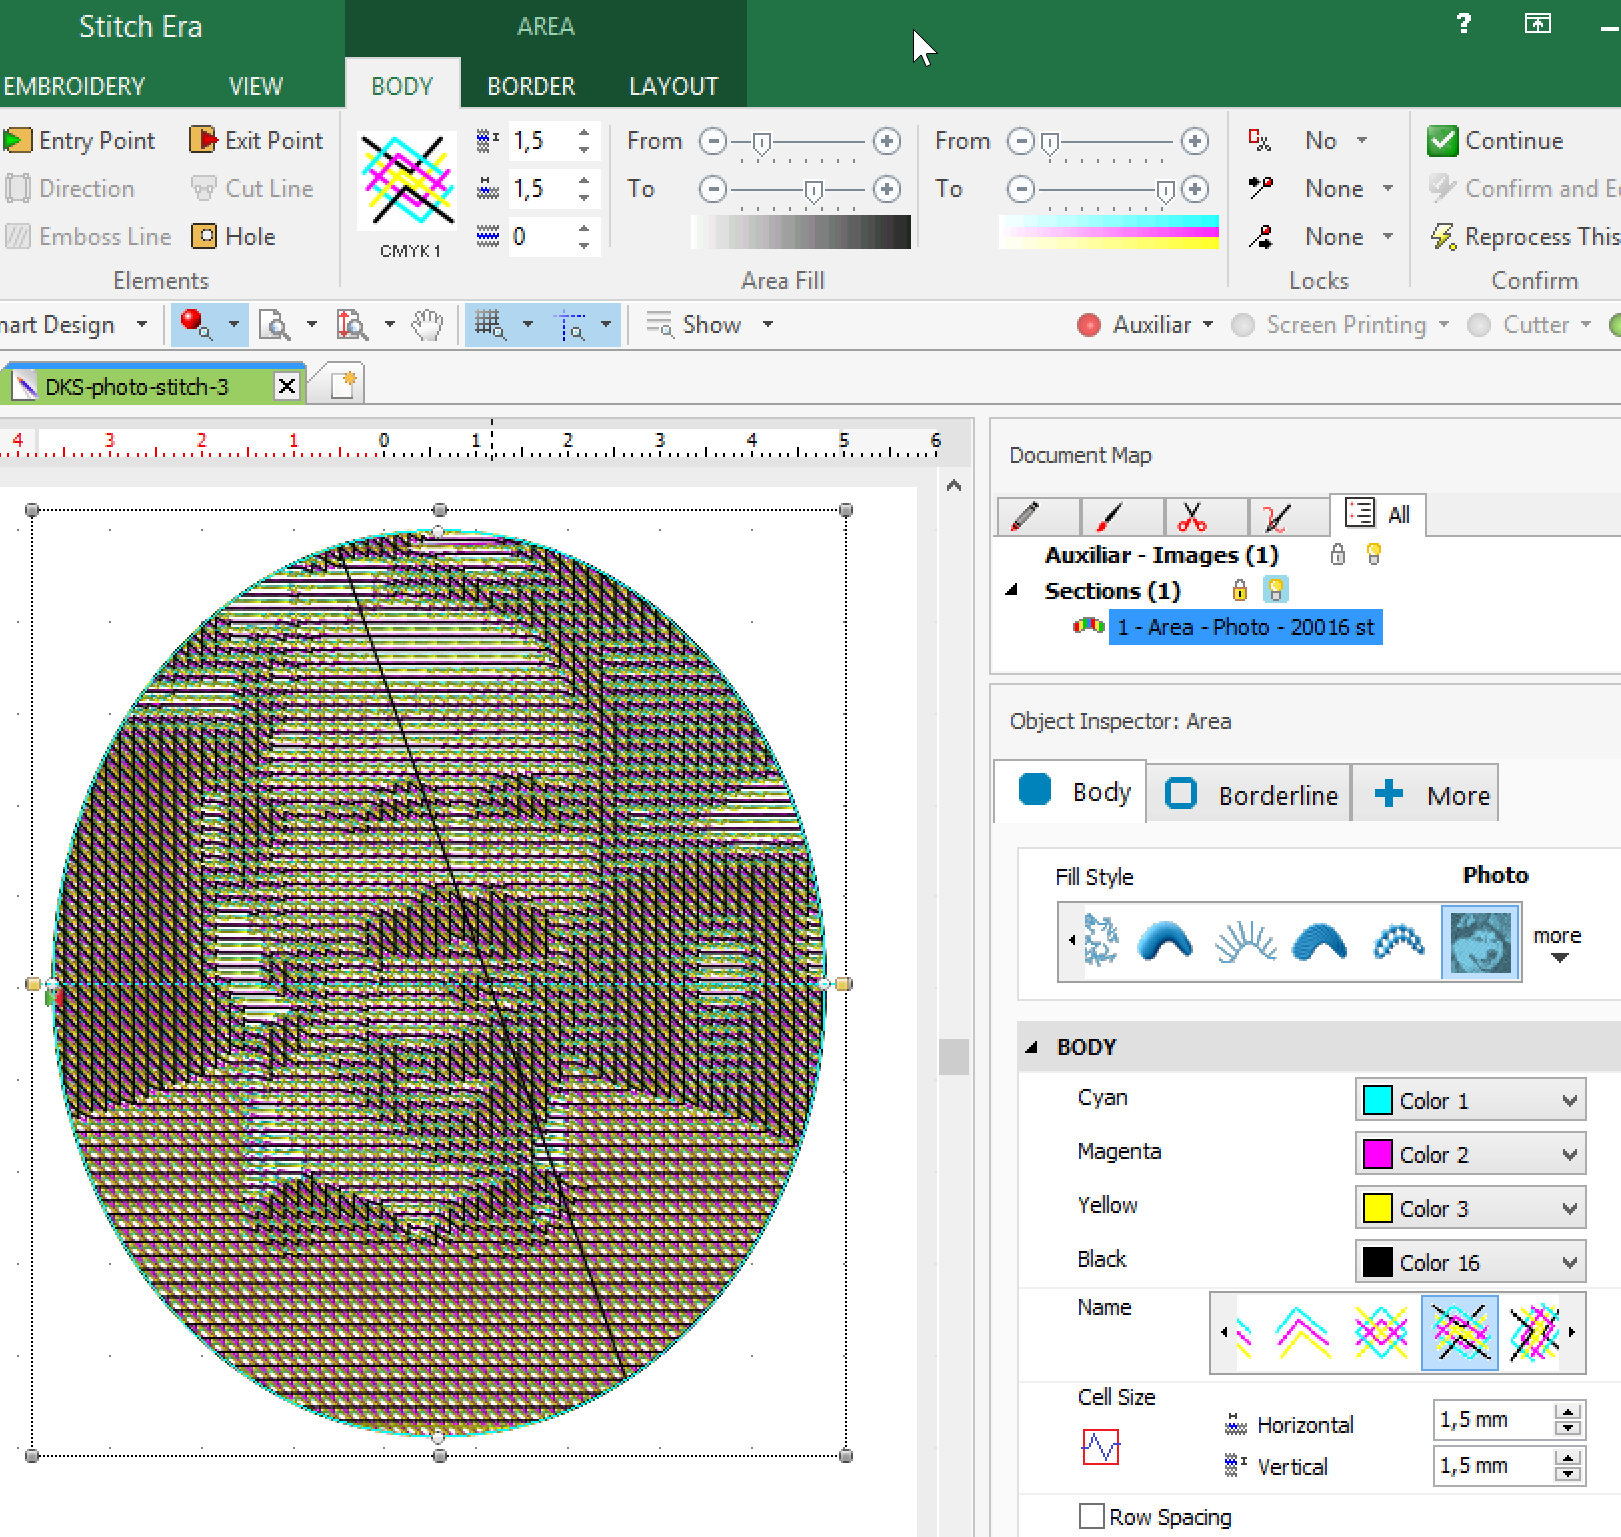Click the grayscale gradient bar in Area Fill
Image resolution: width=1621 pixels, height=1537 pixels.
(801, 232)
